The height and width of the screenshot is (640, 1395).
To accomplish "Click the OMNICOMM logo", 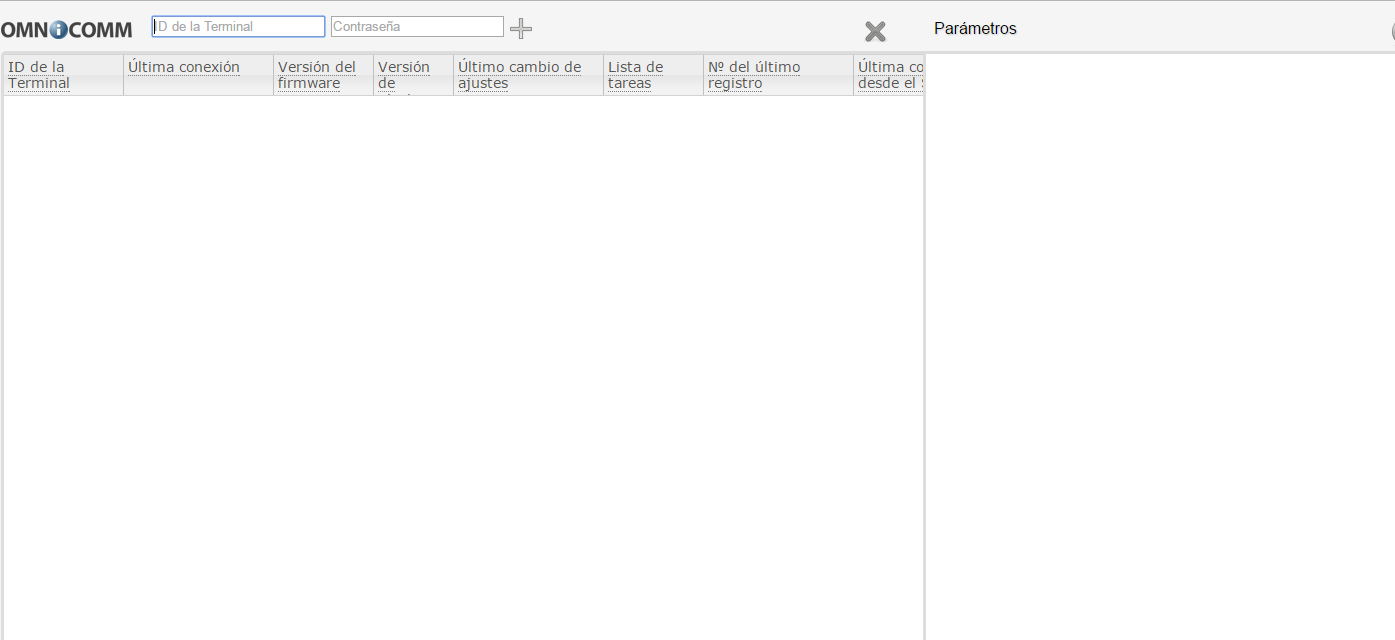I will tap(66, 30).
